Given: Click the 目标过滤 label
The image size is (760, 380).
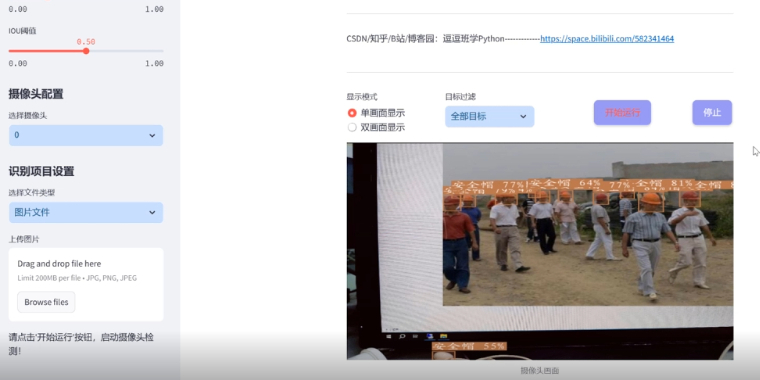Looking at the screenshot, I should coord(460,96).
